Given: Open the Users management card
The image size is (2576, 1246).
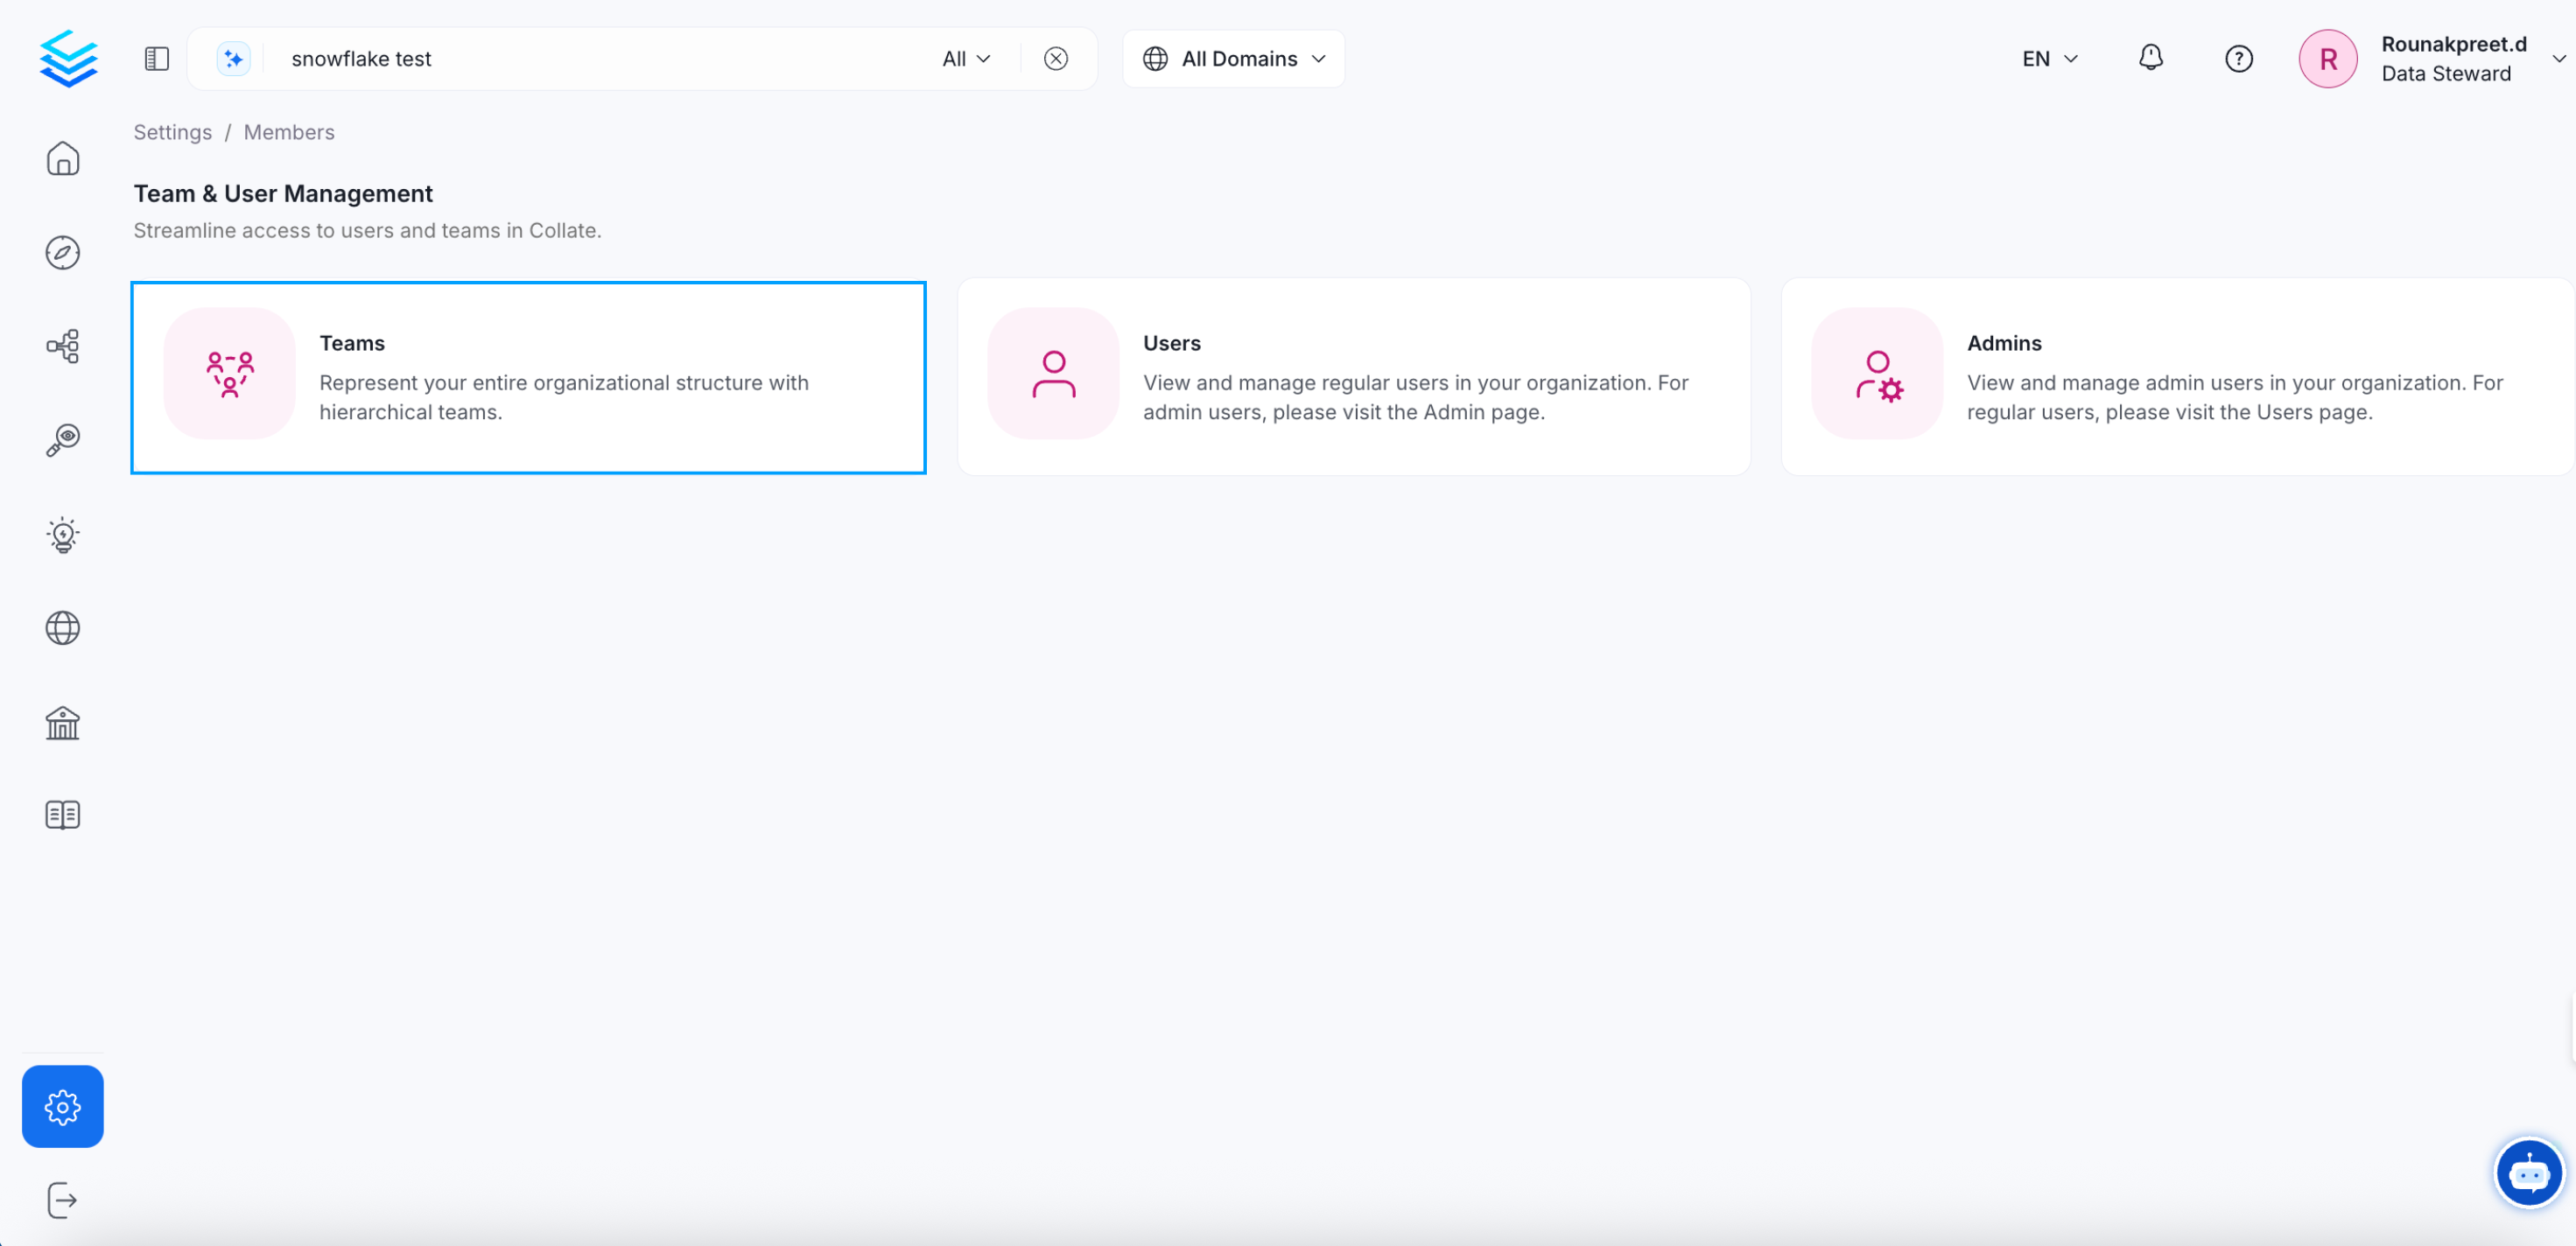Looking at the screenshot, I should point(1353,377).
